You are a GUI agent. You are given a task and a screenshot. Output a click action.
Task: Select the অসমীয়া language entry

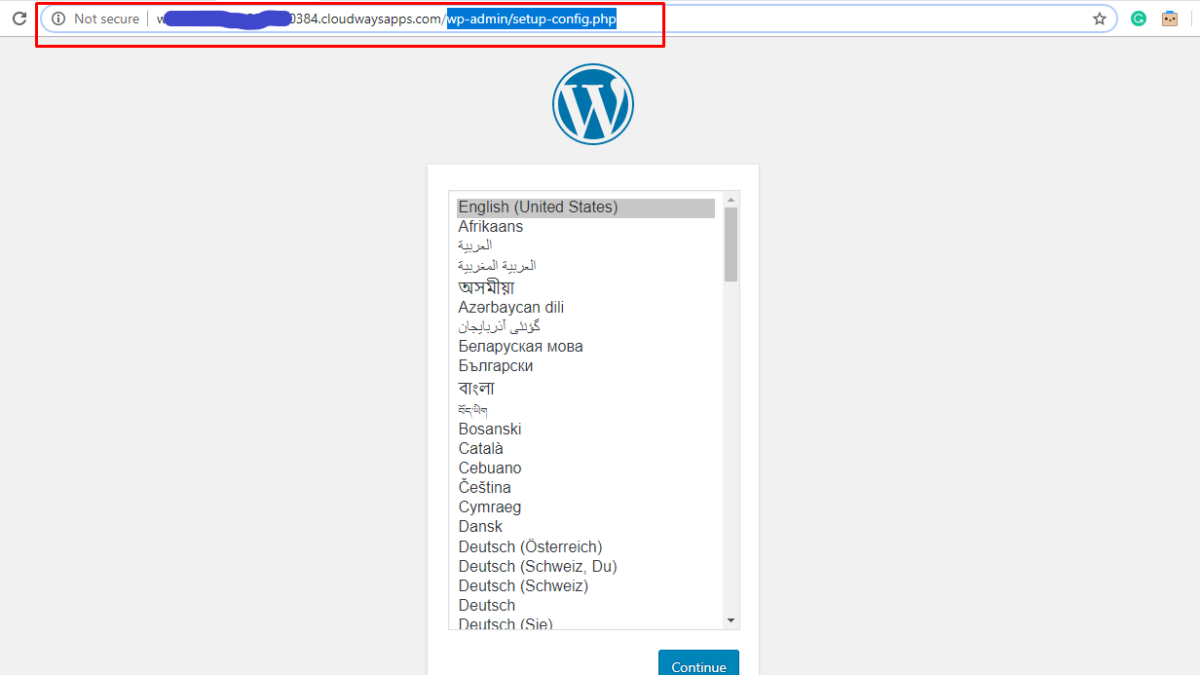[586, 287]
